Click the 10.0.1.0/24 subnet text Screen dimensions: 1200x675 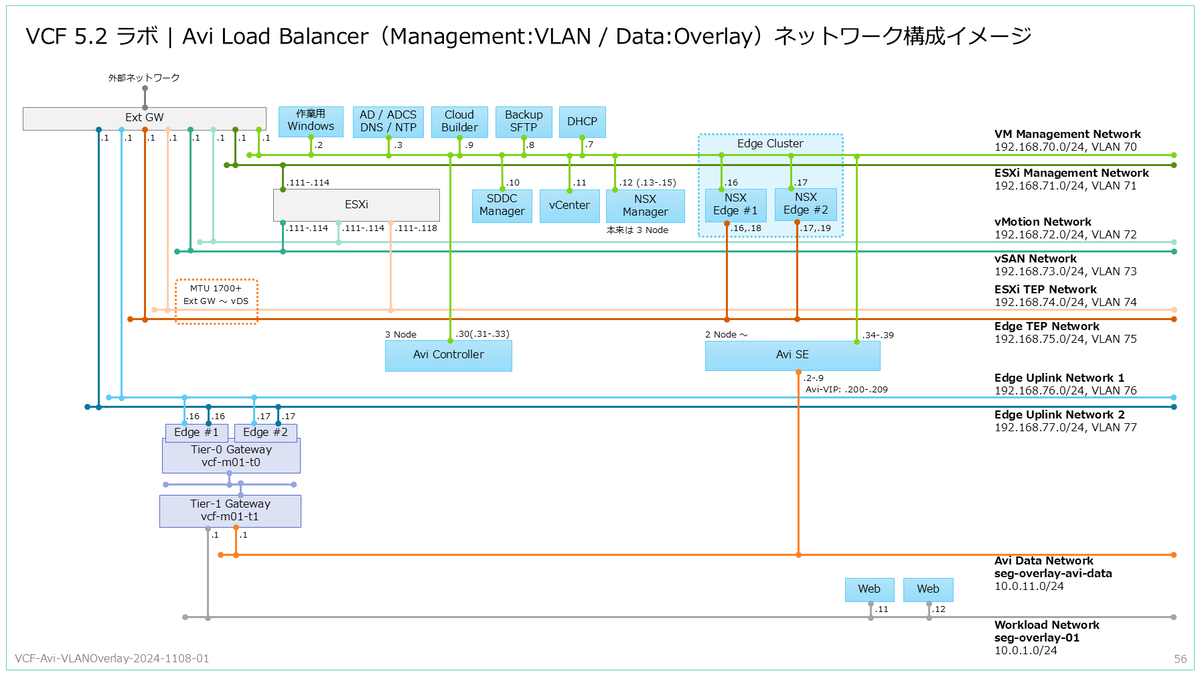coord(1028,650)
